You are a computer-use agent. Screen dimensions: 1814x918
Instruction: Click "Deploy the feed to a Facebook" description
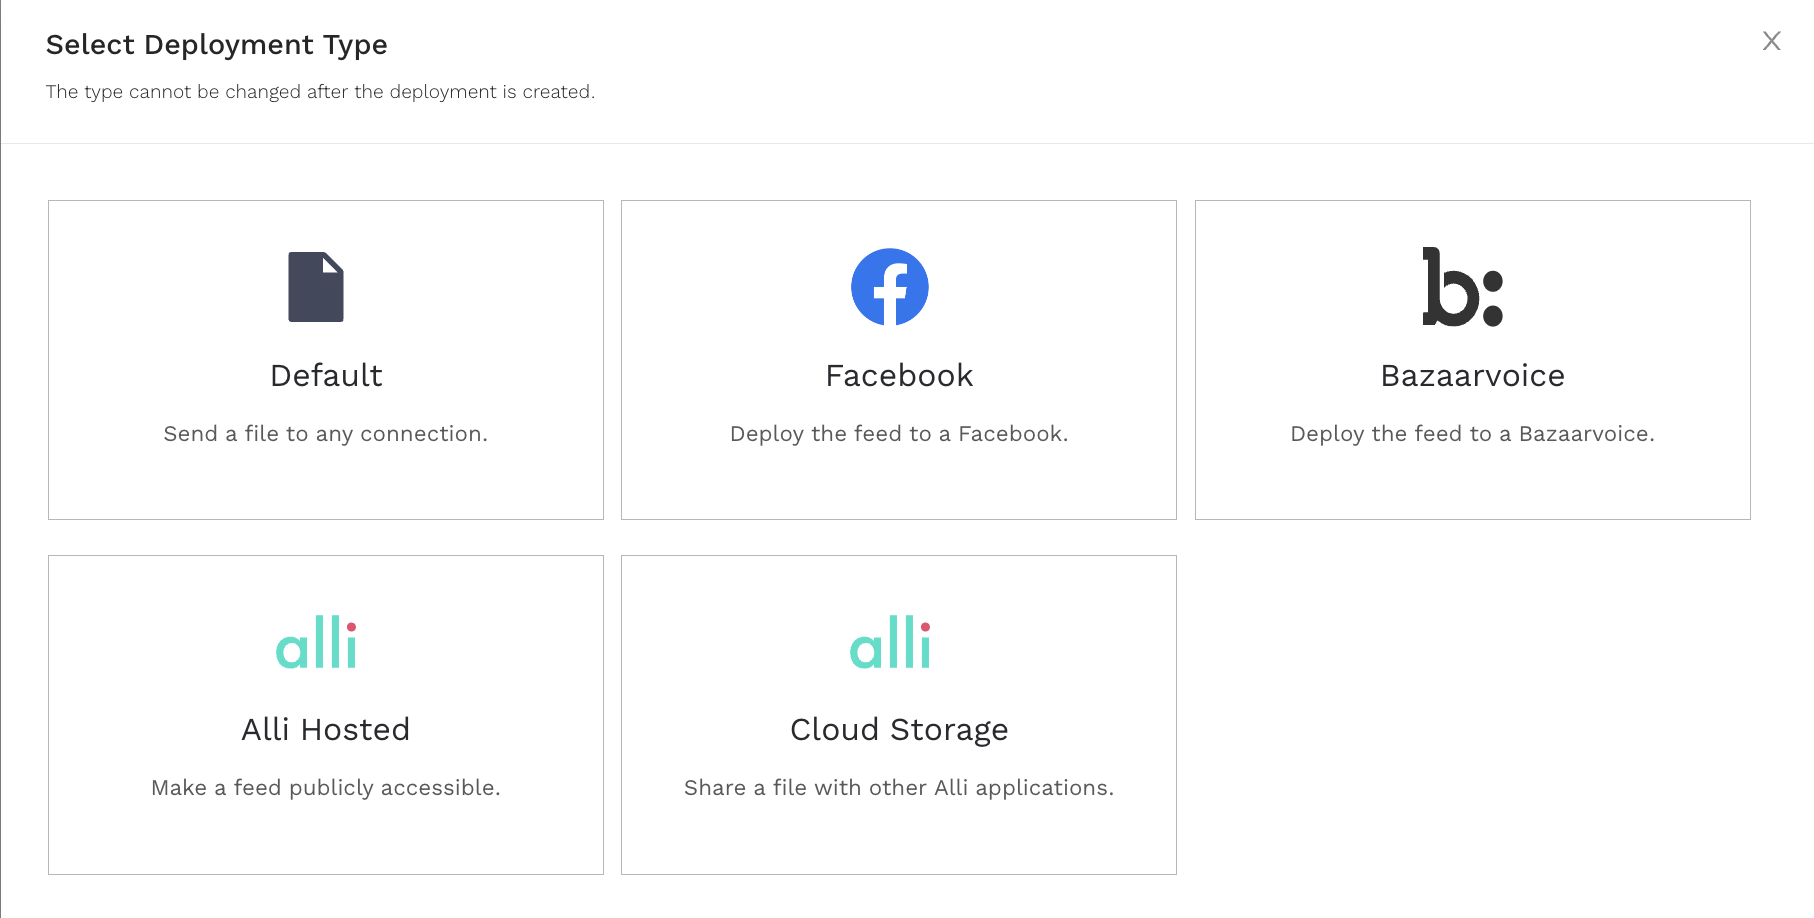899,434
